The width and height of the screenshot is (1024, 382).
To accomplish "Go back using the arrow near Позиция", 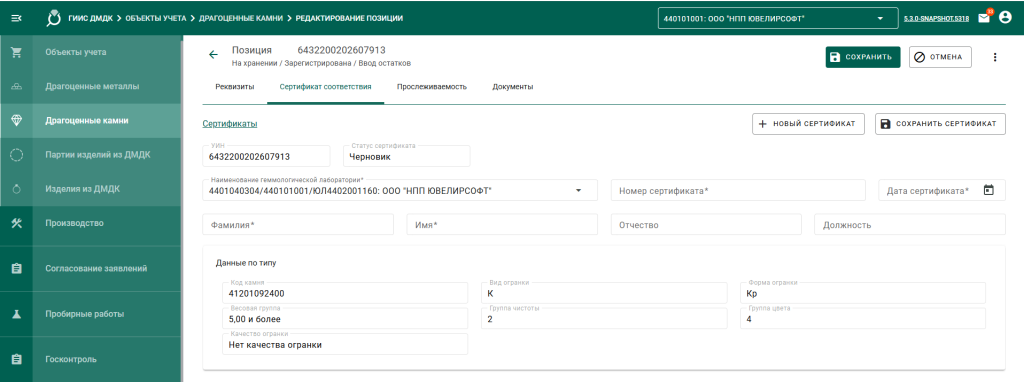I will pyautogui.click(x=214, y=55).
